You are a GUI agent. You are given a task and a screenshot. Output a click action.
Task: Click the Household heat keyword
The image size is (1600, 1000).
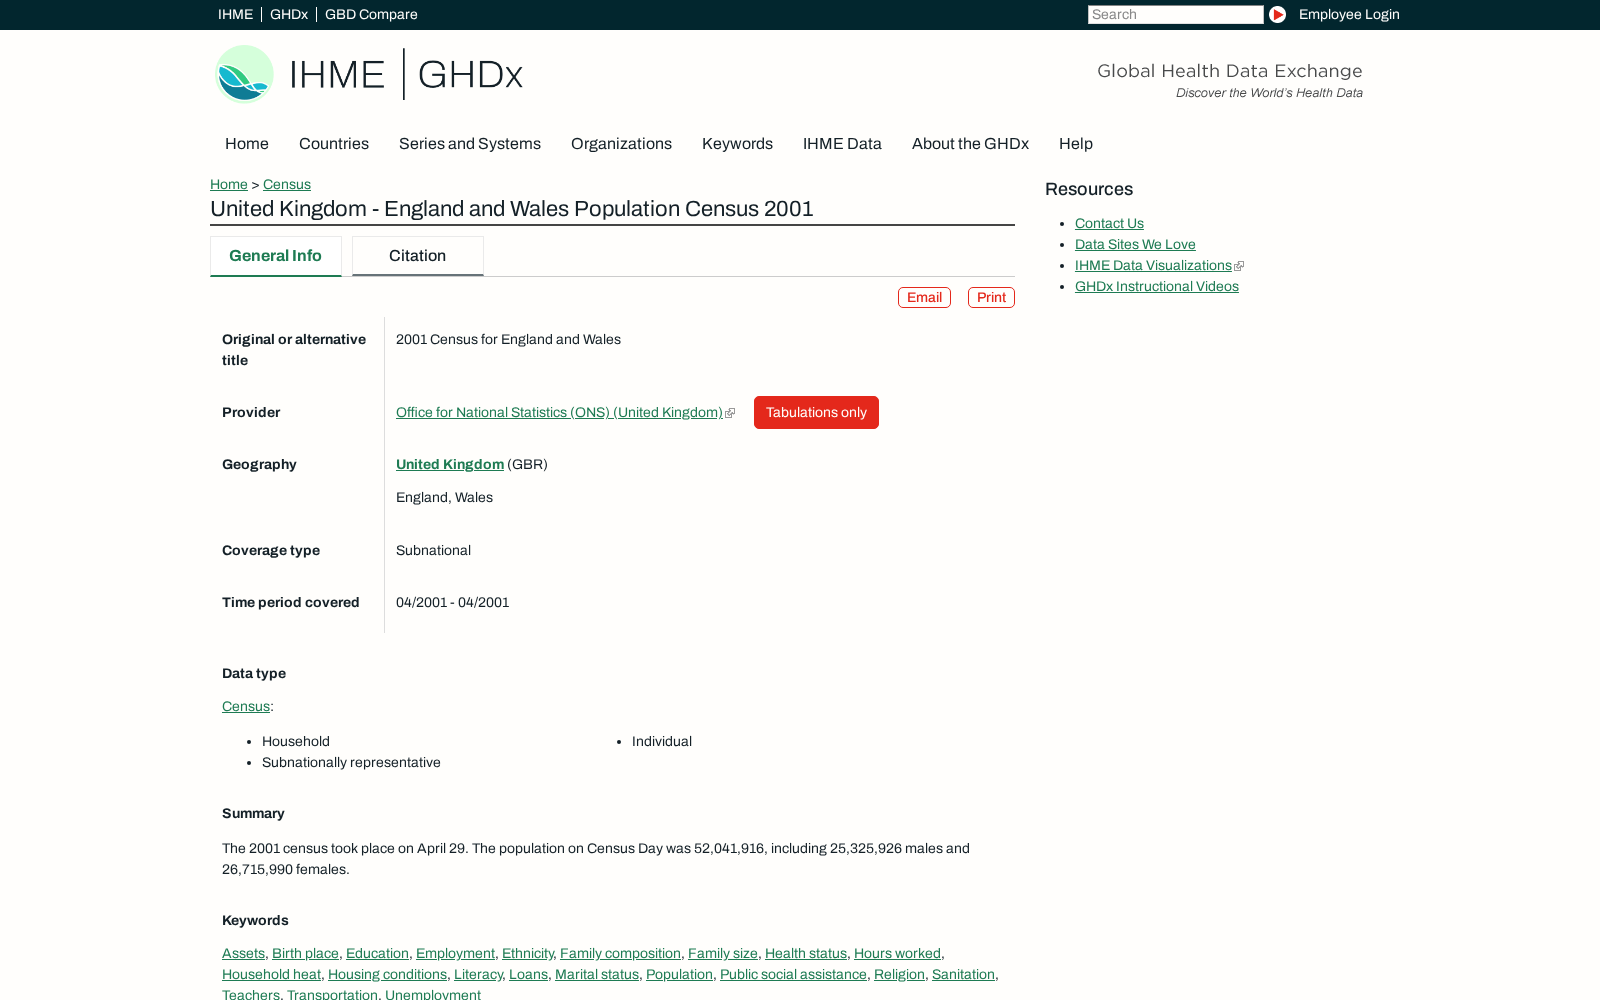pyautogui.click(x=271, y=975)
